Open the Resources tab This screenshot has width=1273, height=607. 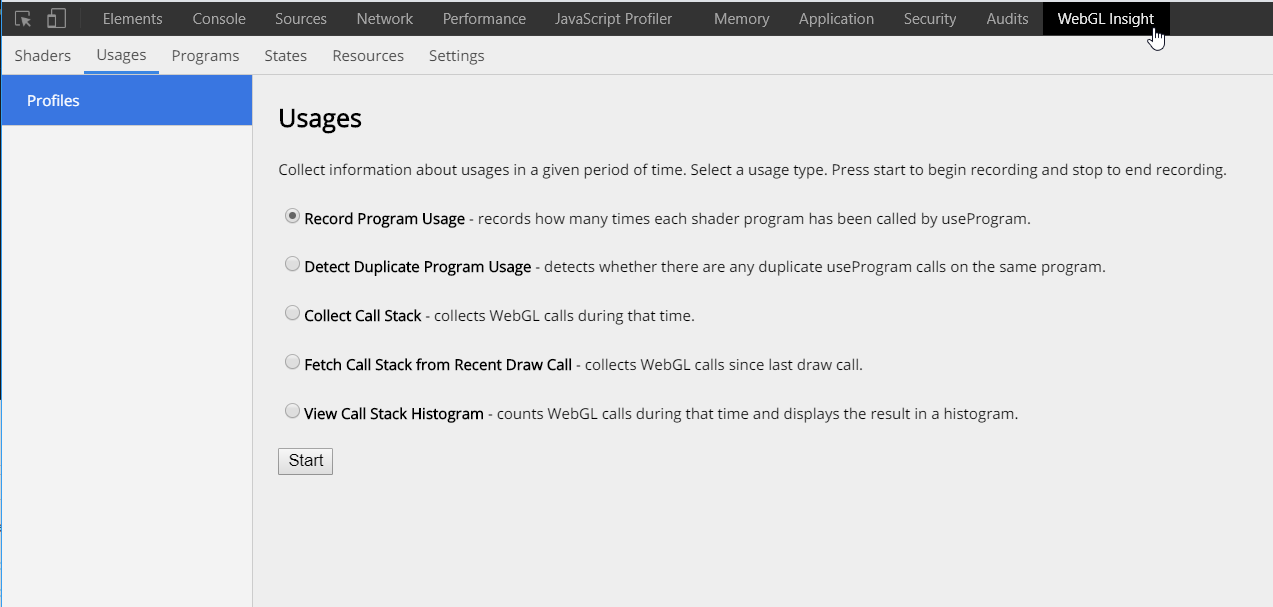(x=368, y=56)
